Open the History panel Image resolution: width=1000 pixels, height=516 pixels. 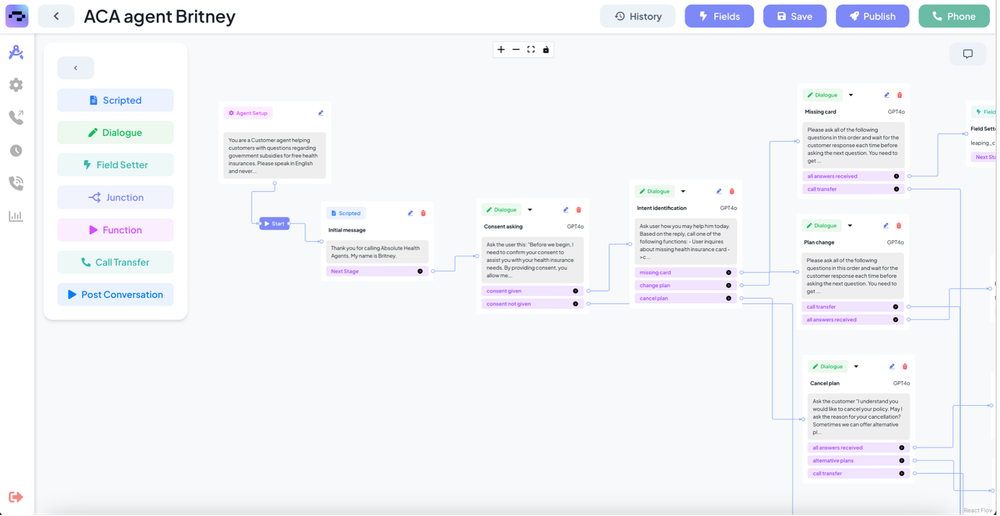click(x=638, y=16)
